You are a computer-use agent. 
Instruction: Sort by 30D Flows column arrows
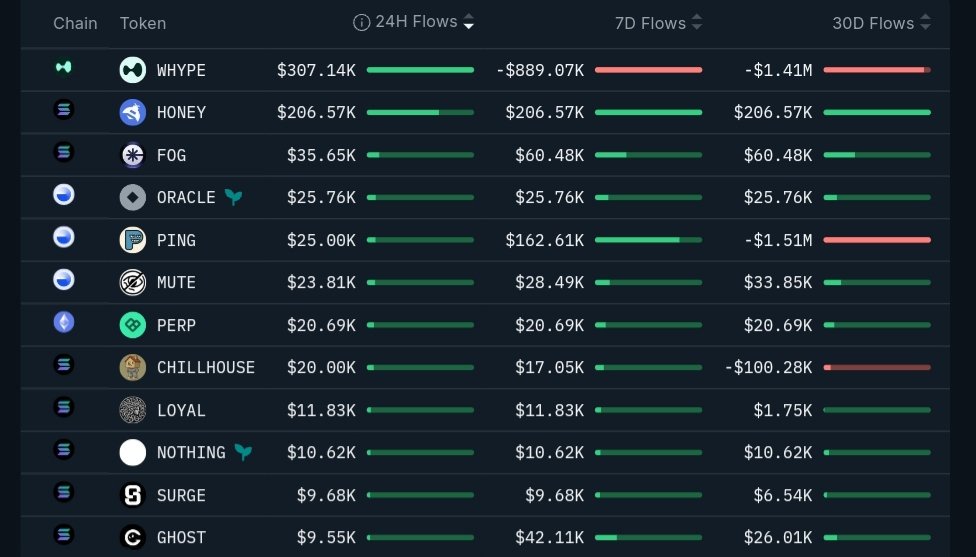pyautogui.click(x=925, y=22)
